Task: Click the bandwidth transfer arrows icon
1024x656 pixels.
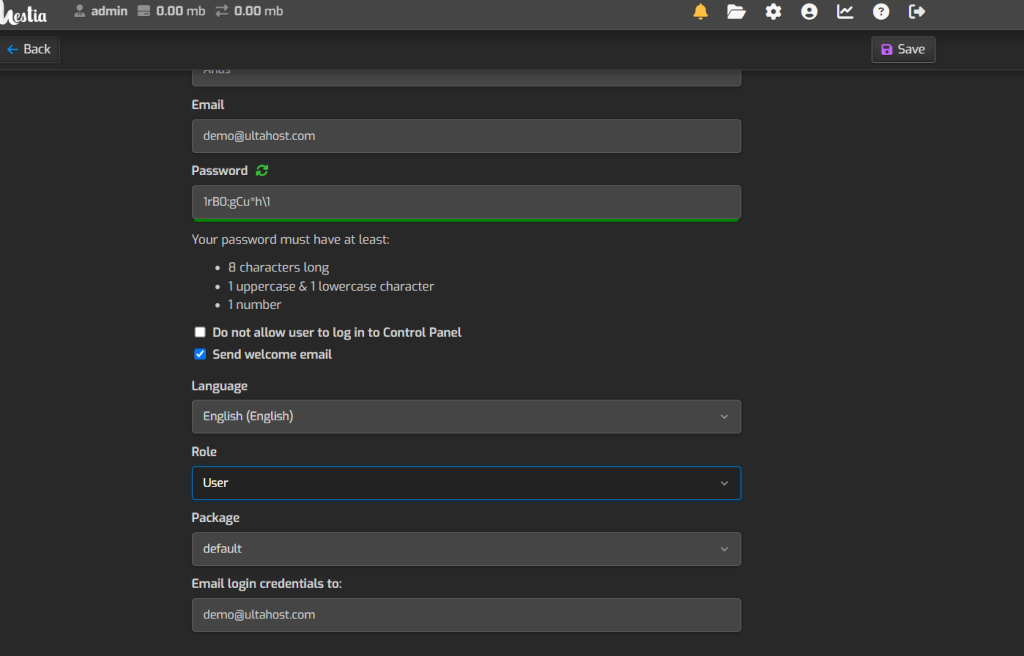Action: (222, 11)
